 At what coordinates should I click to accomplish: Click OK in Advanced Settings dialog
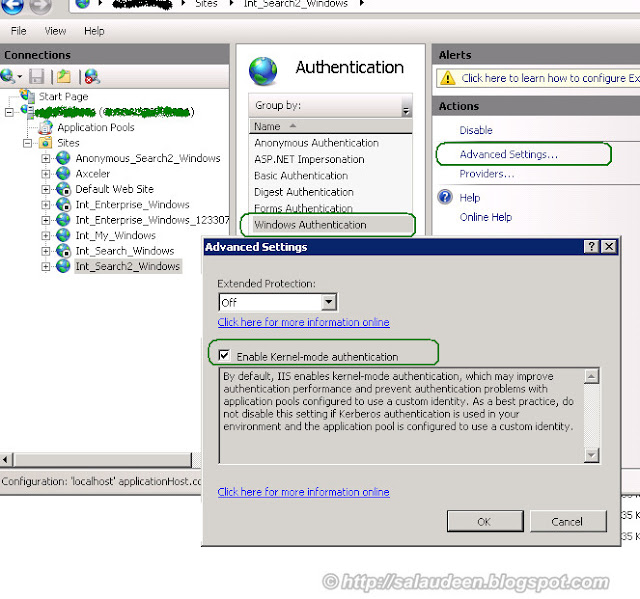coord(485,521)
